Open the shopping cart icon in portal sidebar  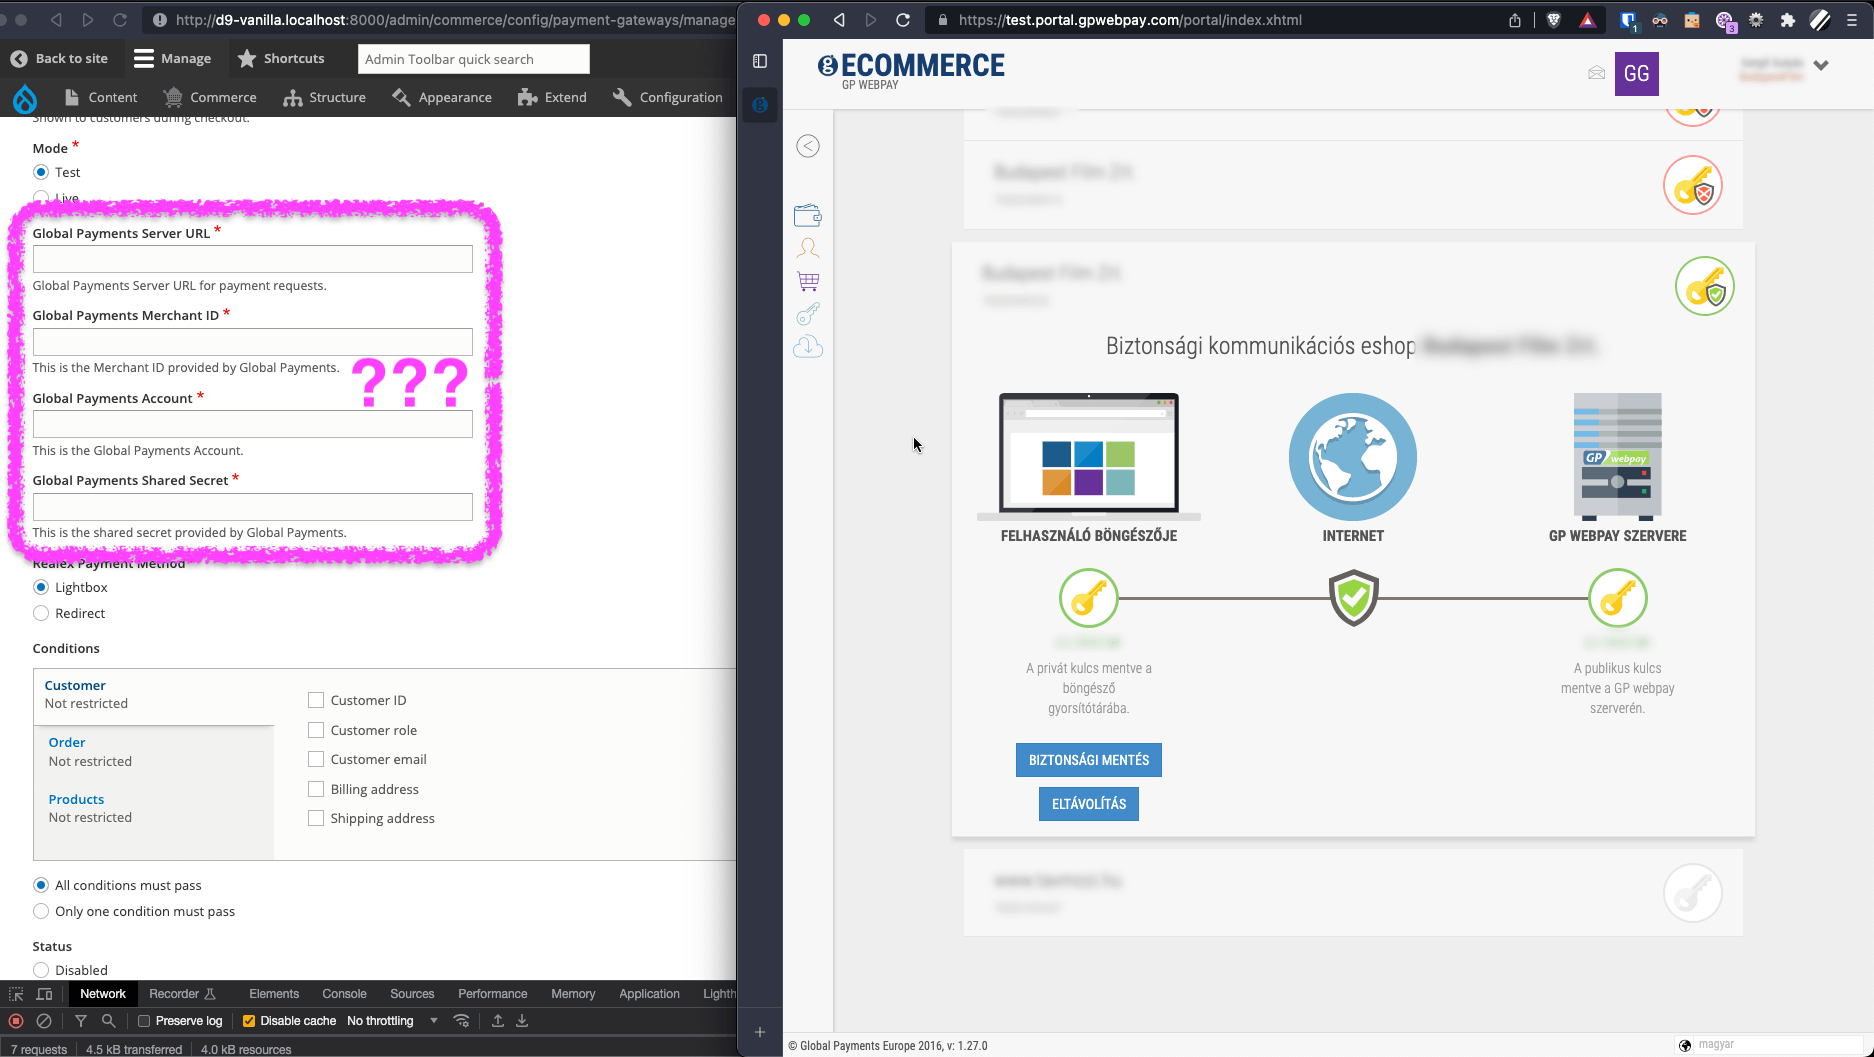coord(808,281)
